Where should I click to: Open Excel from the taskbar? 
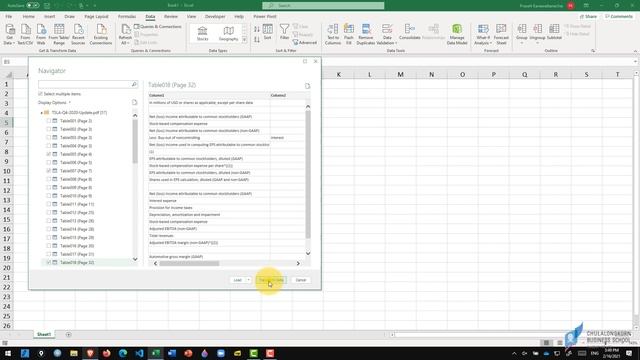[156, 353]
